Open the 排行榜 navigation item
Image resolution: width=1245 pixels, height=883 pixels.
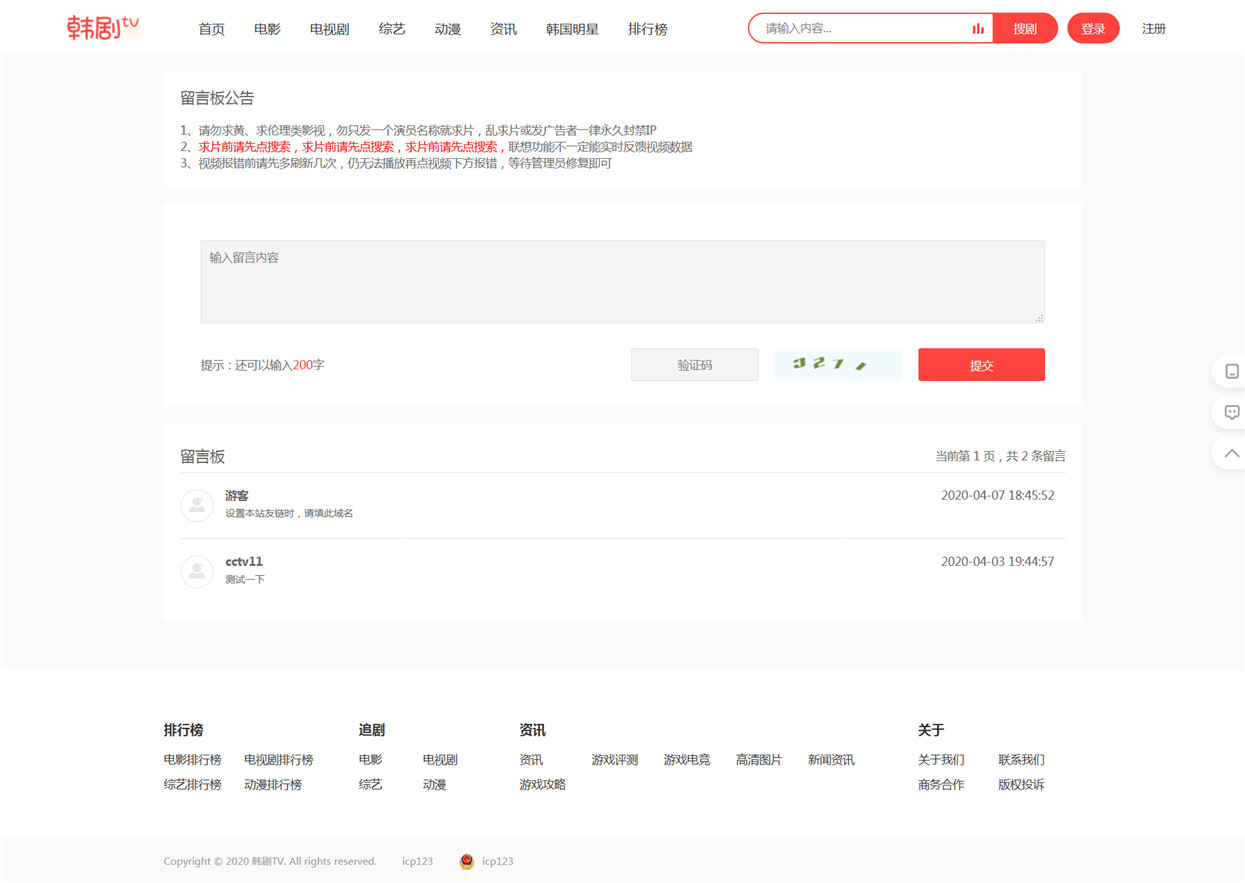point(648,29)
